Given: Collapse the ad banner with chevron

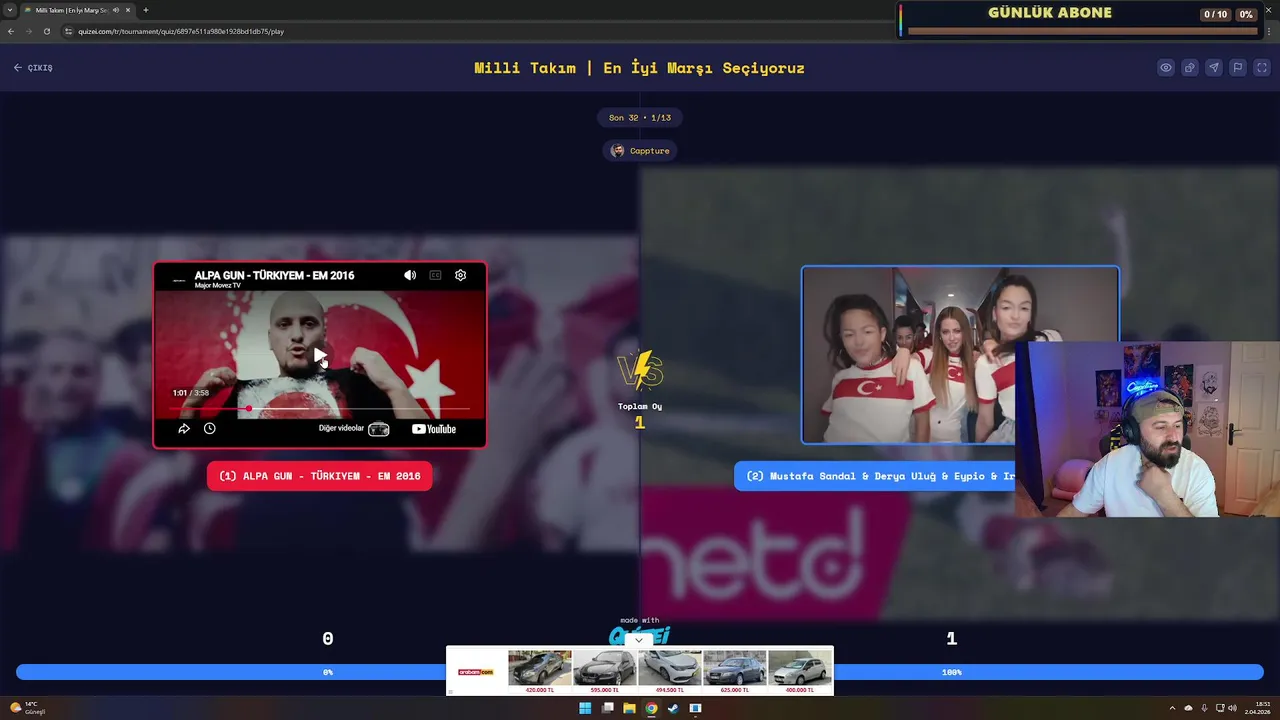Looking at the screenshot, I should [639, 640].
